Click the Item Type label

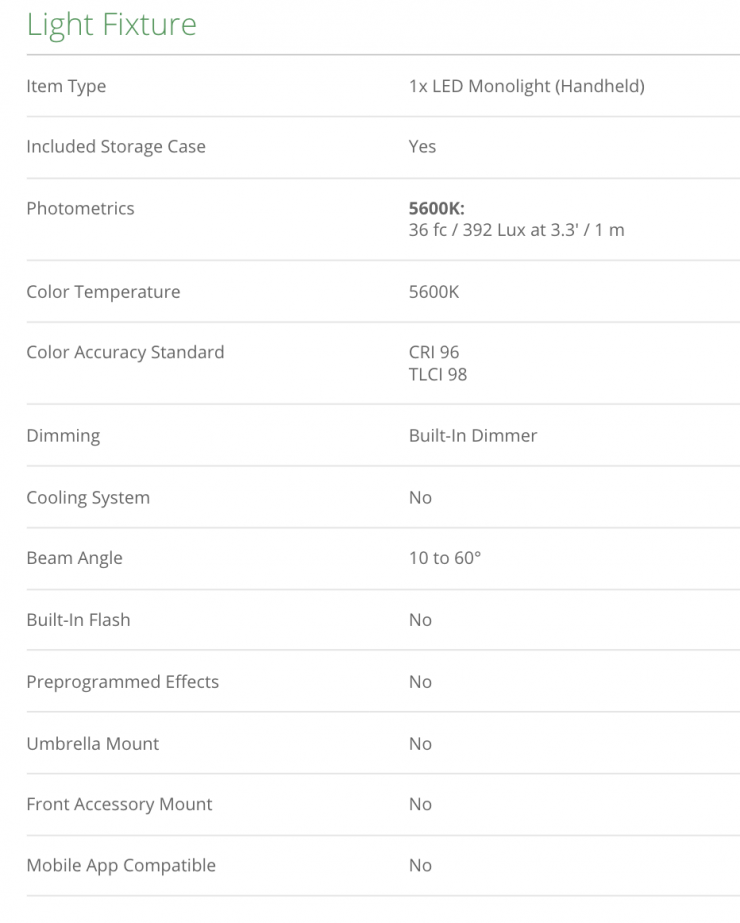(x=66, y=86)
